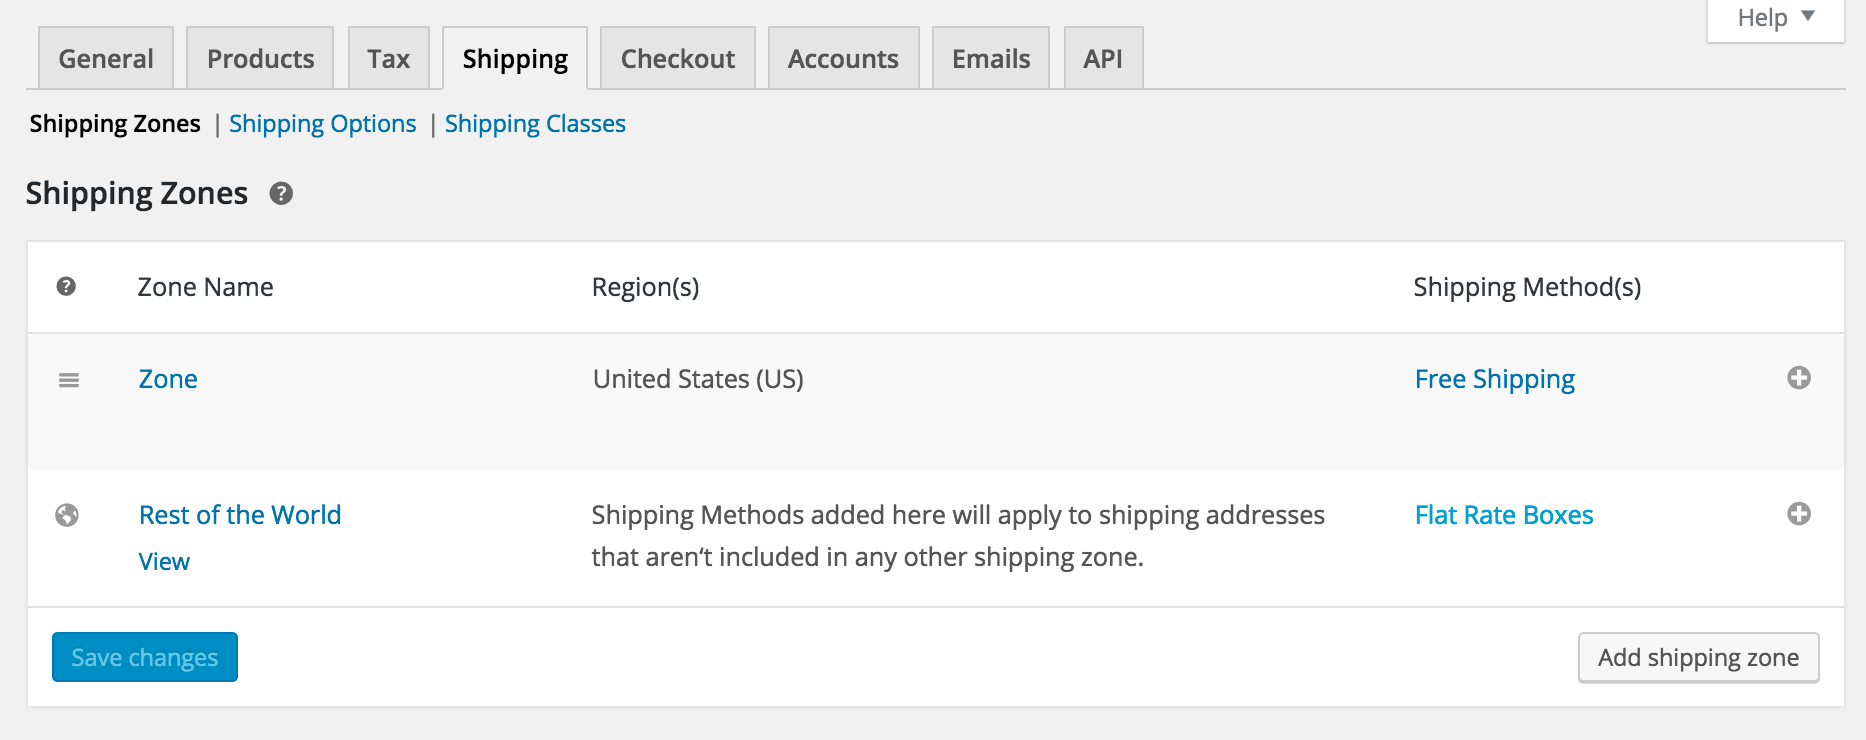
Task: Click the help icon in table header
Action: point(66,287)
